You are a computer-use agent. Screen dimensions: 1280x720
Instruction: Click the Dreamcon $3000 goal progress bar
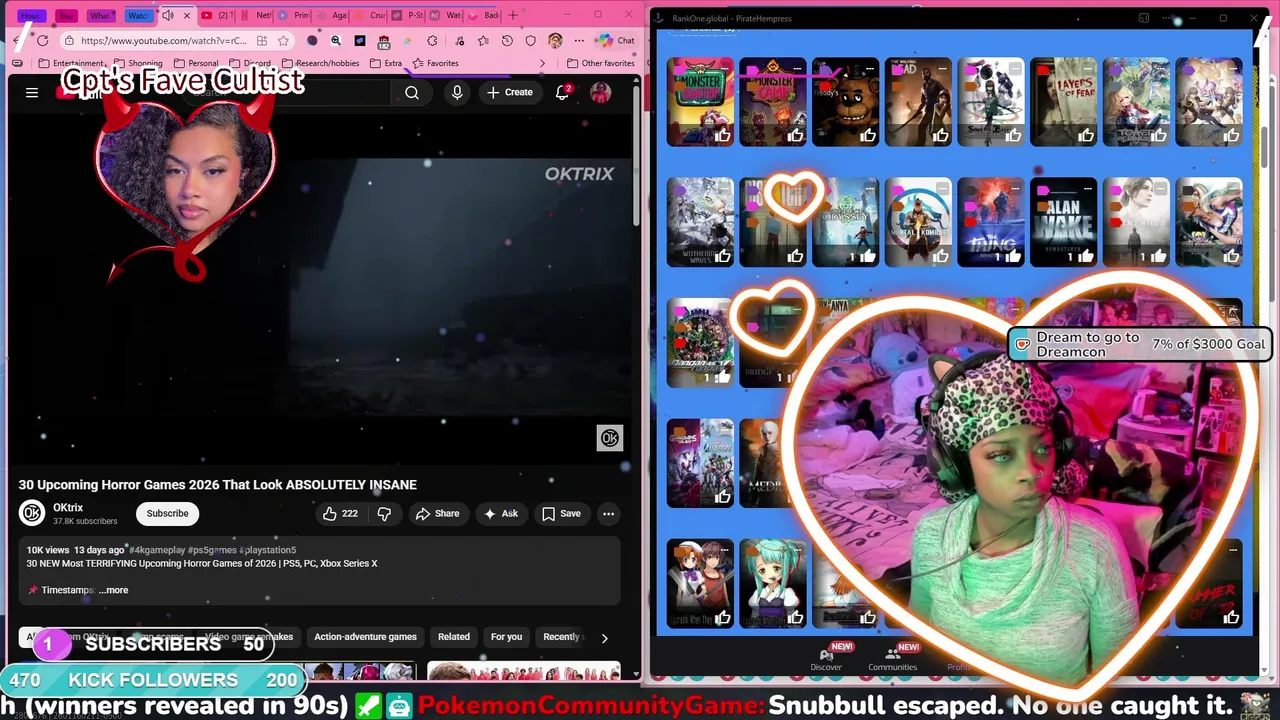[1140, 344]
